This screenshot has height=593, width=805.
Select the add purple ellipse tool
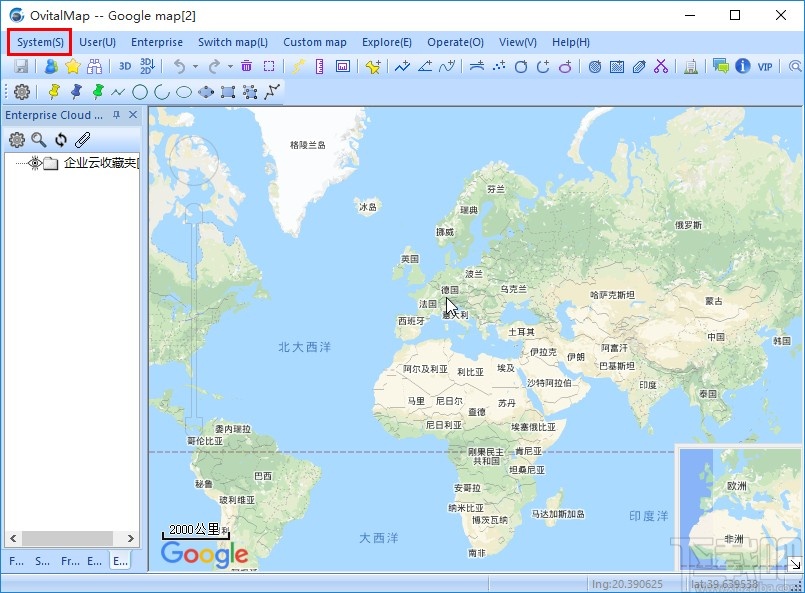click(565, 66)
